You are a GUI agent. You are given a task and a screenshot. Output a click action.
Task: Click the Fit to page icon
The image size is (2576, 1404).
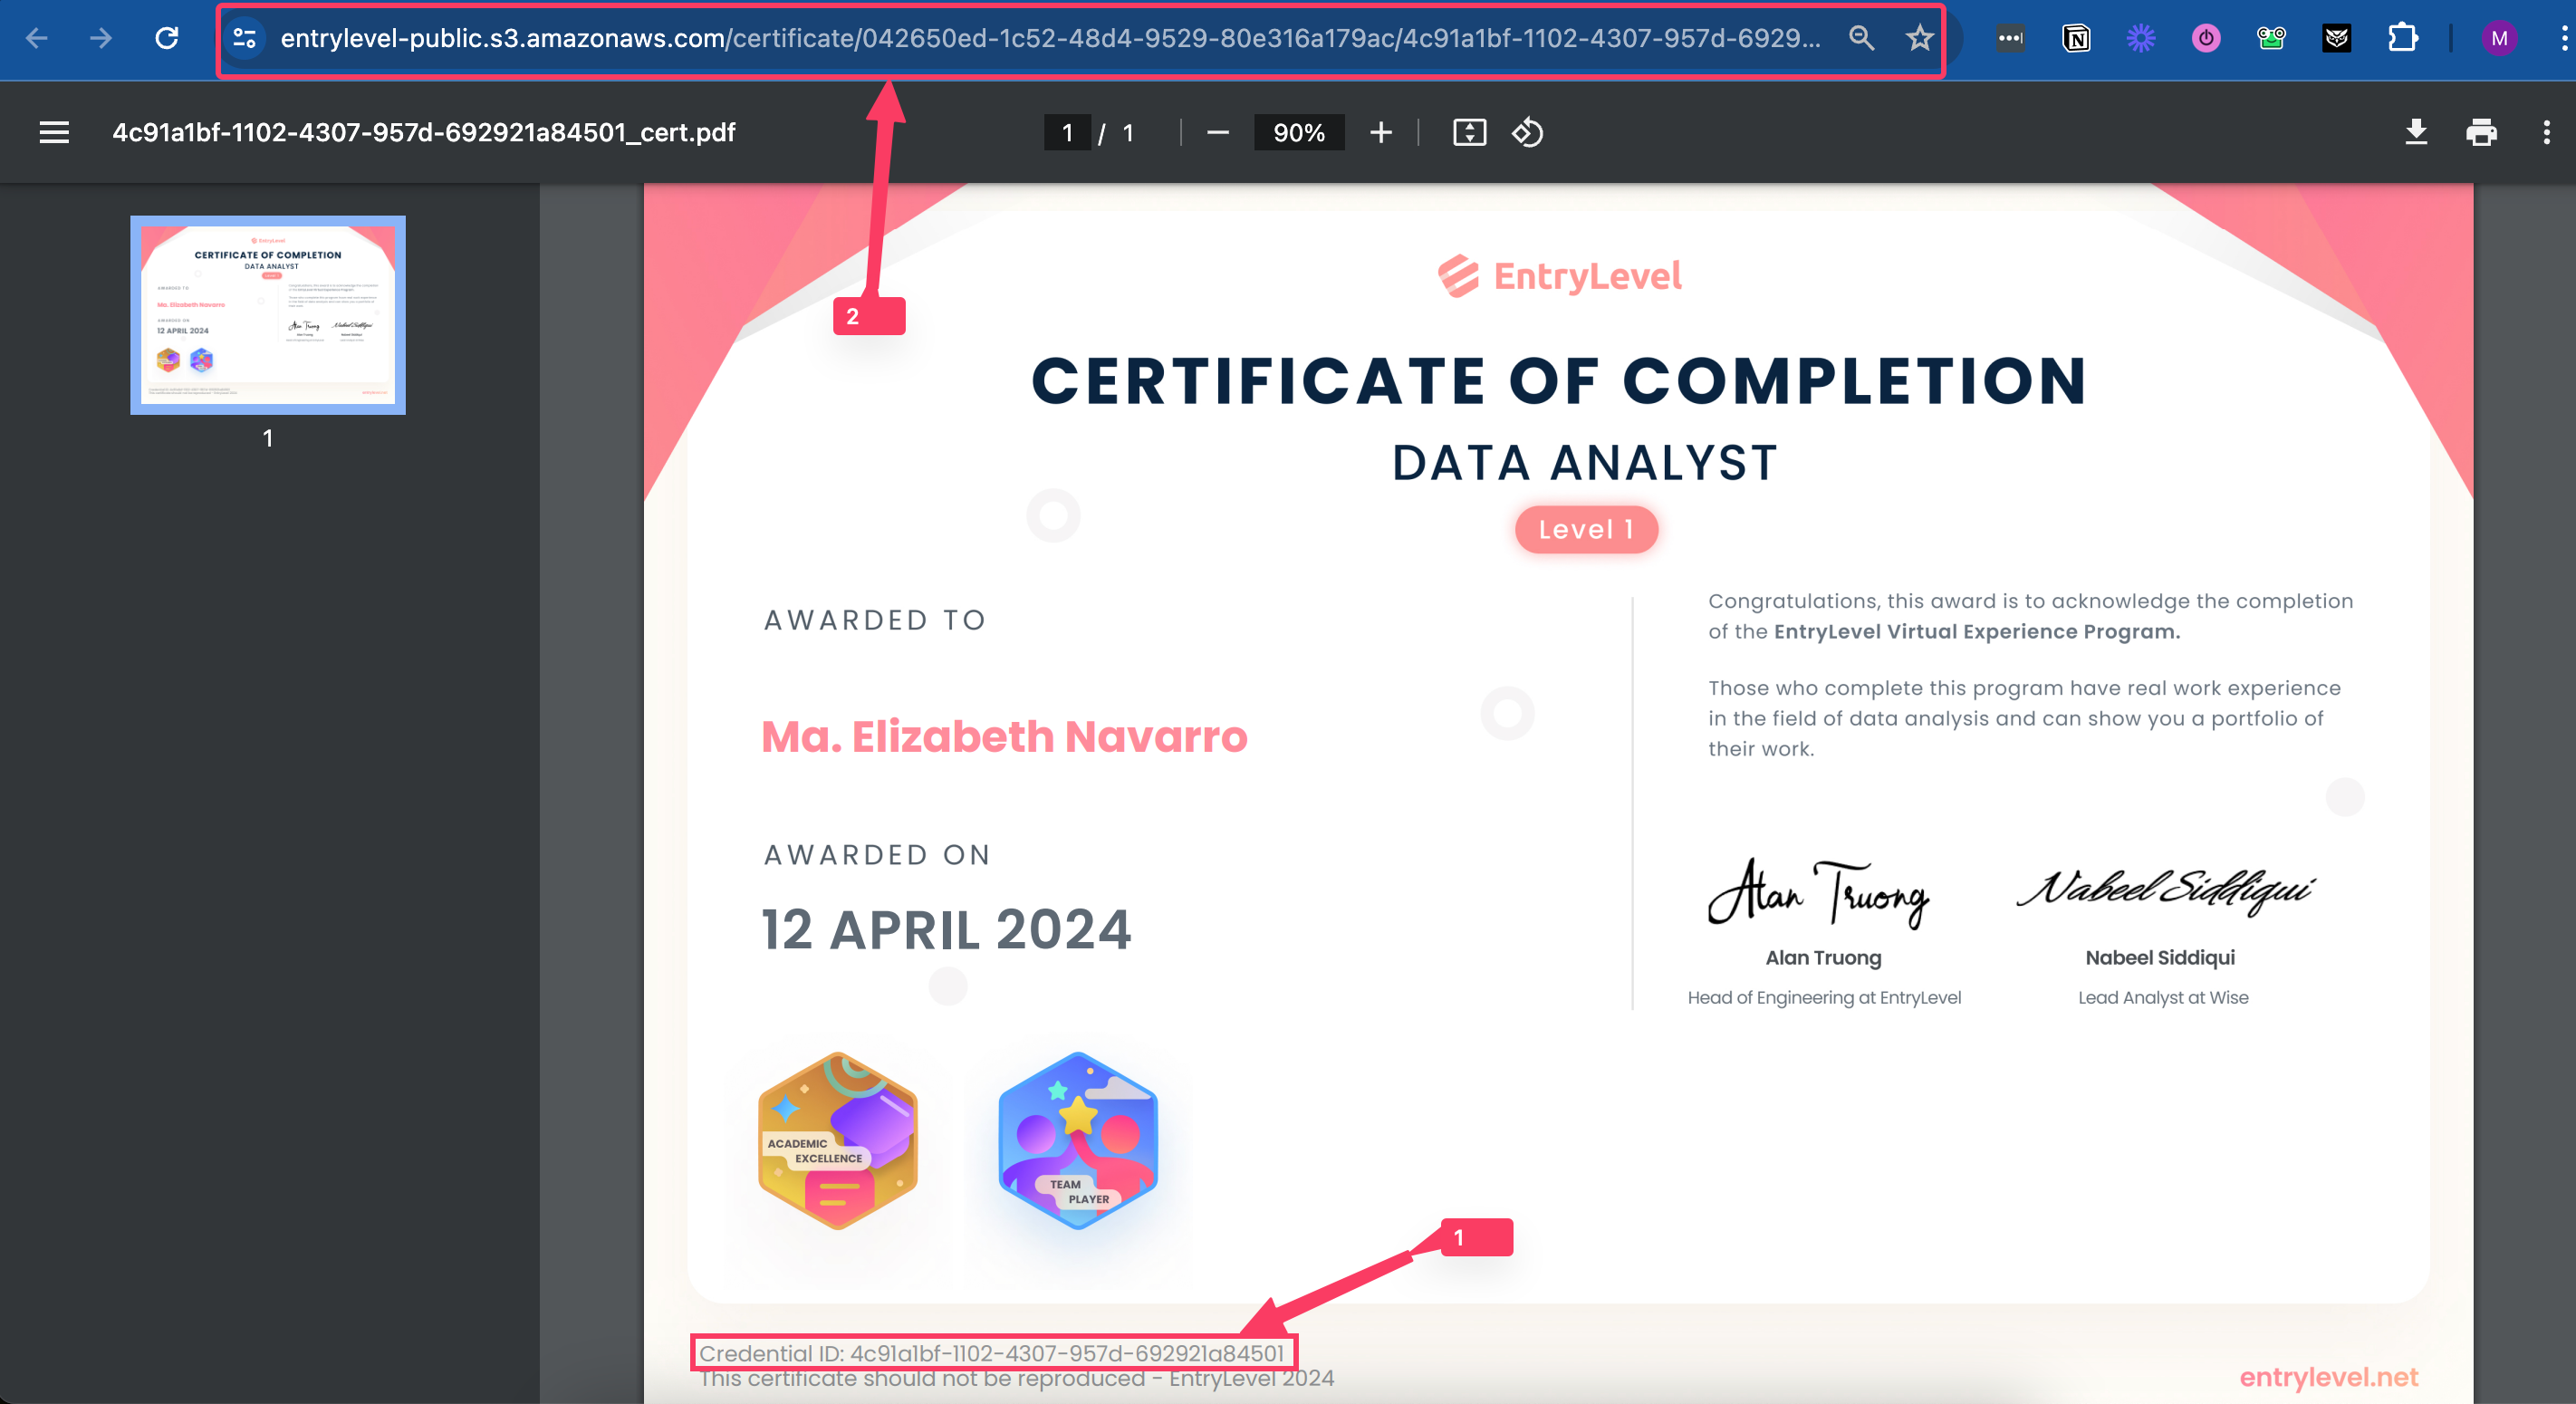pos(1469,132)
